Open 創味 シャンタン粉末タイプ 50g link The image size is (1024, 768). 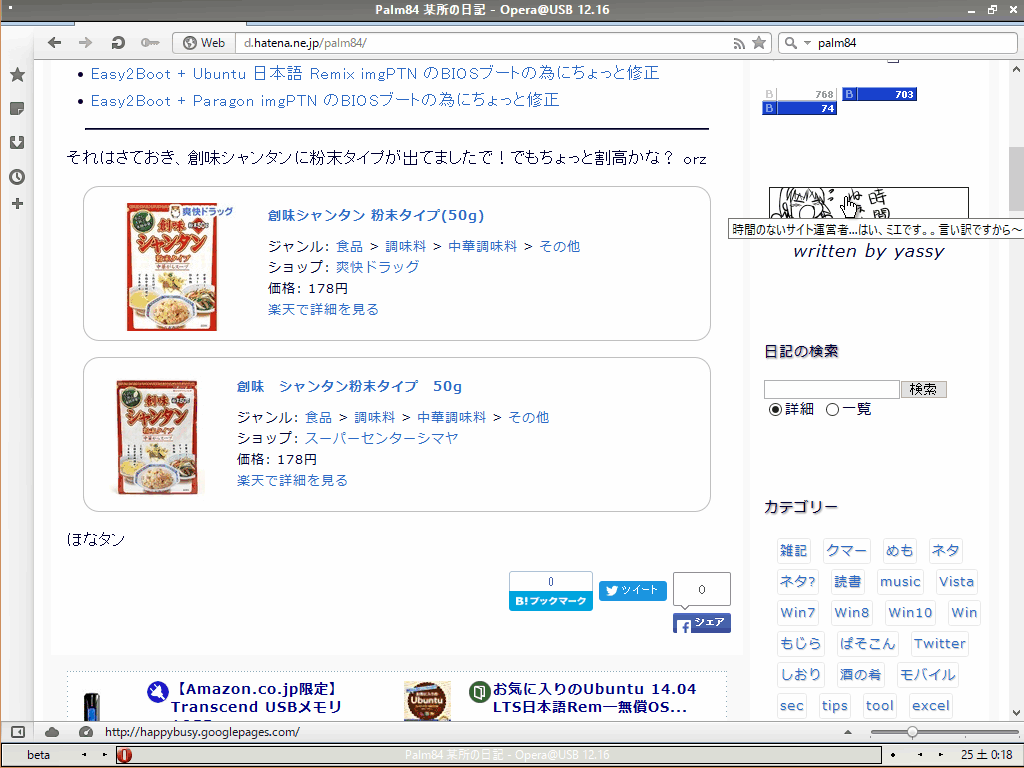349,386
